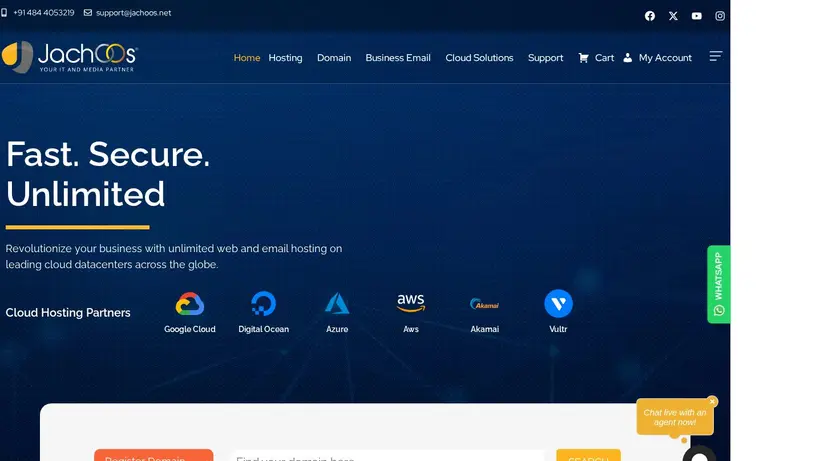
Task: Open the hamburger side menu icon
Action: (x=715, y=56)
